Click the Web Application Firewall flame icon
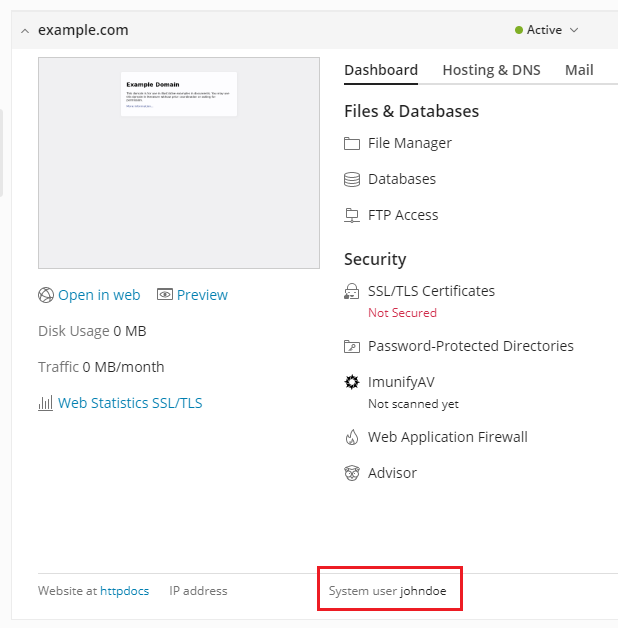 coord(351,437)
